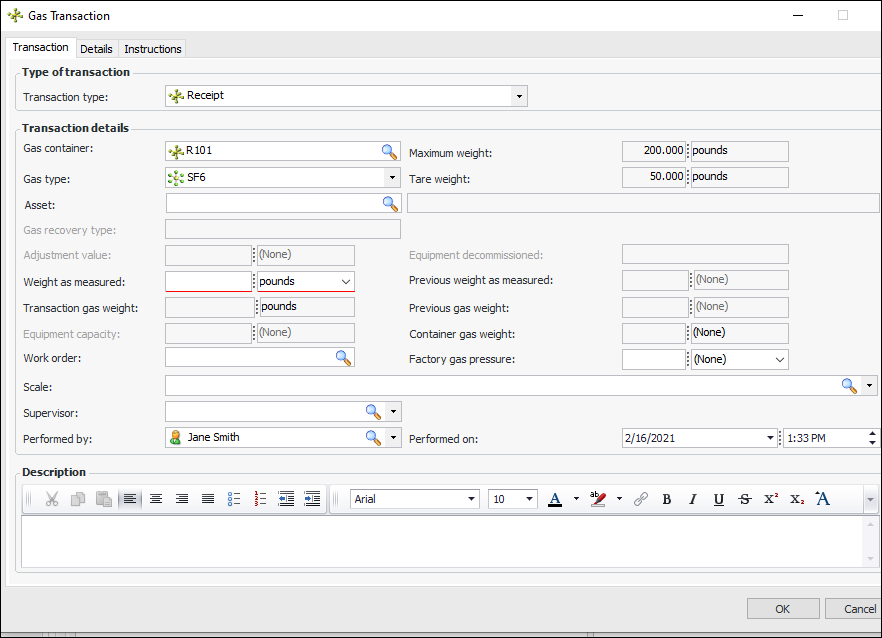Enable justify text alignment
This screenshot has width=882, height=638.
coord(208,499)
